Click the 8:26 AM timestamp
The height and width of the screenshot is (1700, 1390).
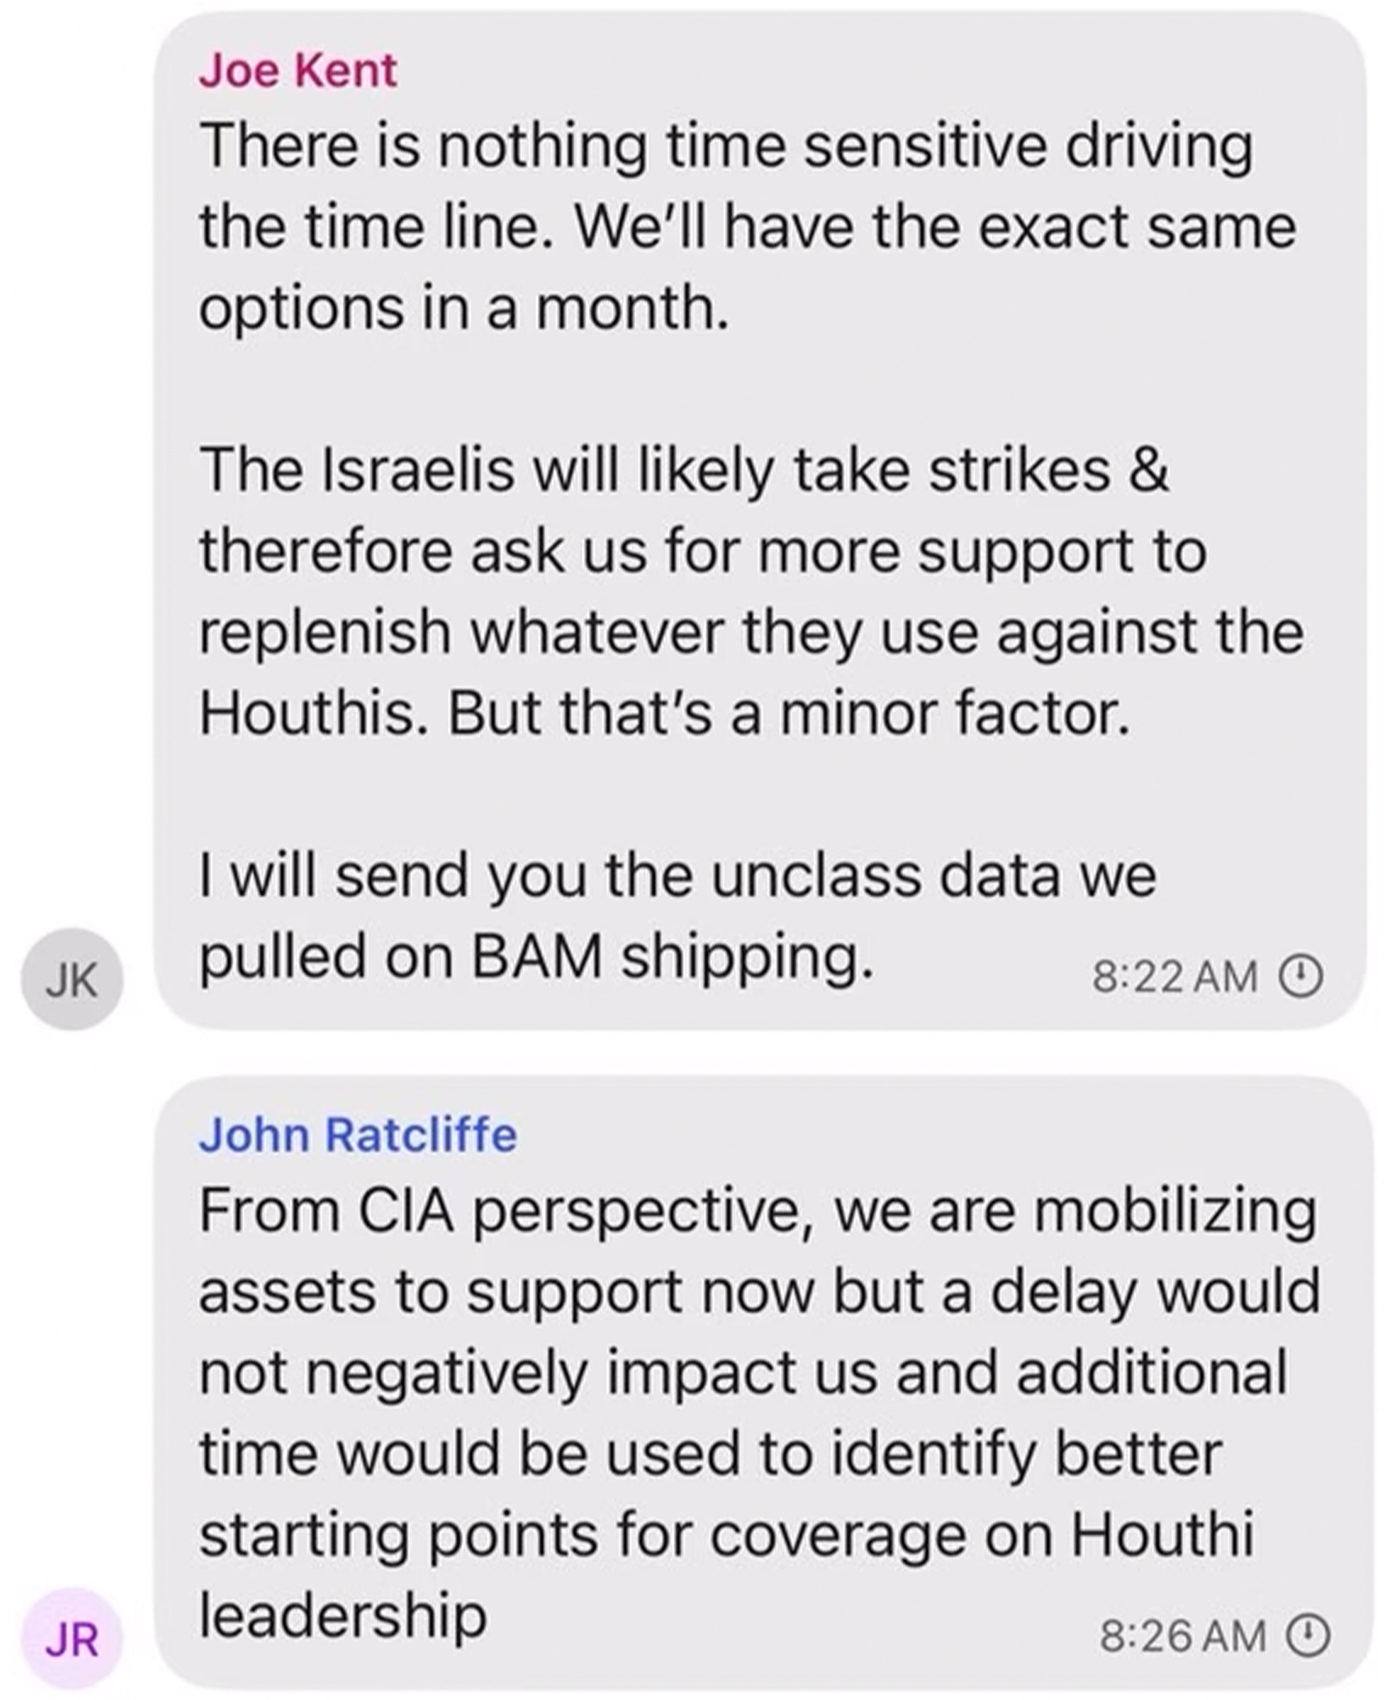pyautogui.click(x=1182, y=1636)
